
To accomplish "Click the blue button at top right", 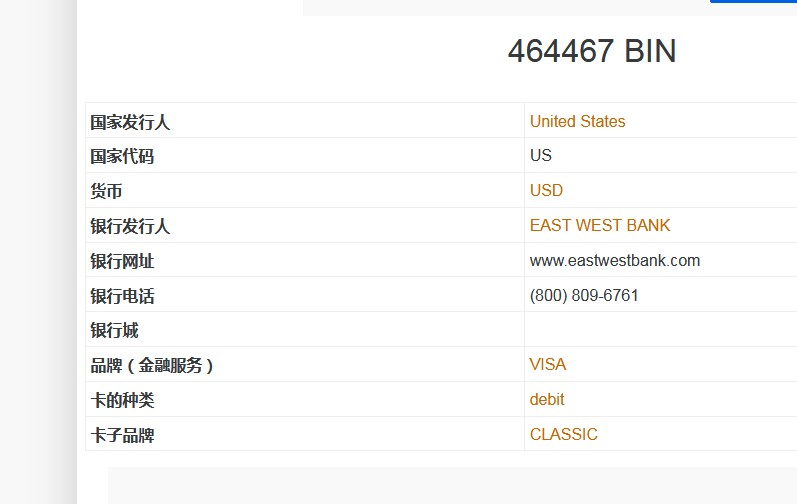I will 753,2.
